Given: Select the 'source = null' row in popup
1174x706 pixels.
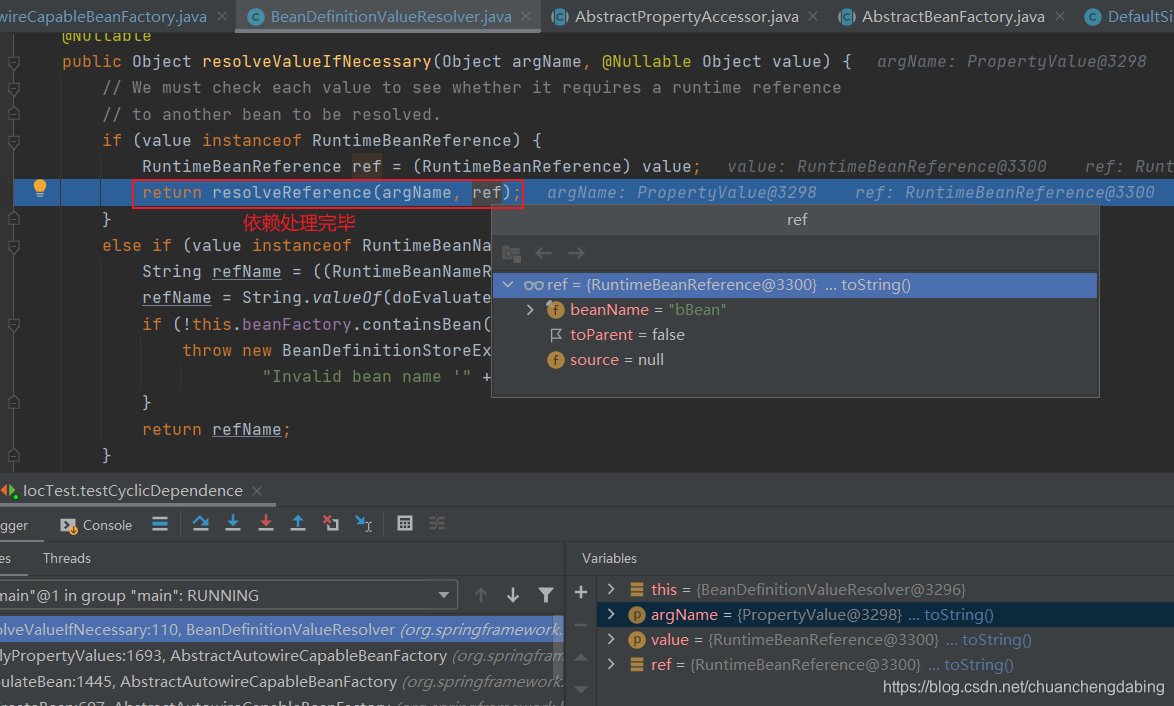Looking at the screenshot, I should [x=795, y=360].
